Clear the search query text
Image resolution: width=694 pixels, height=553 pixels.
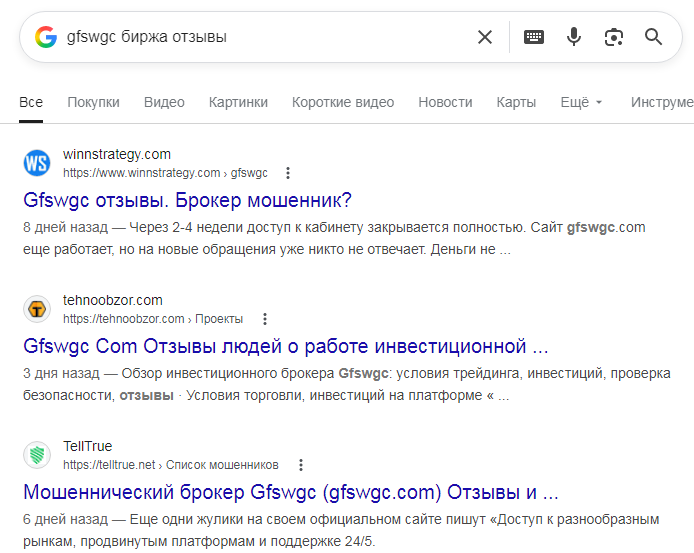(x=485, y=37)
